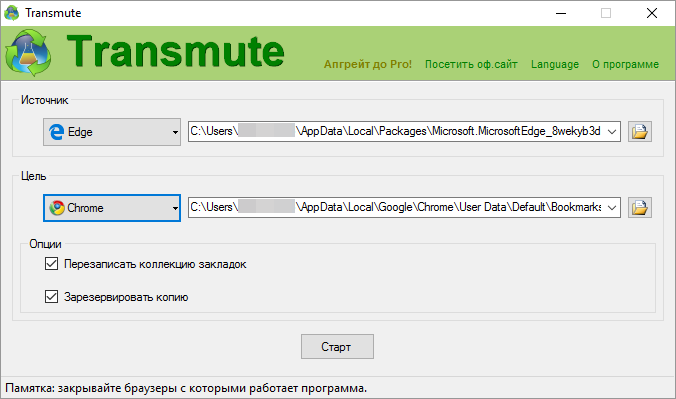Expand the source path list arrow
The height and width of the screenshot is (399, 676).
[612, 132]
